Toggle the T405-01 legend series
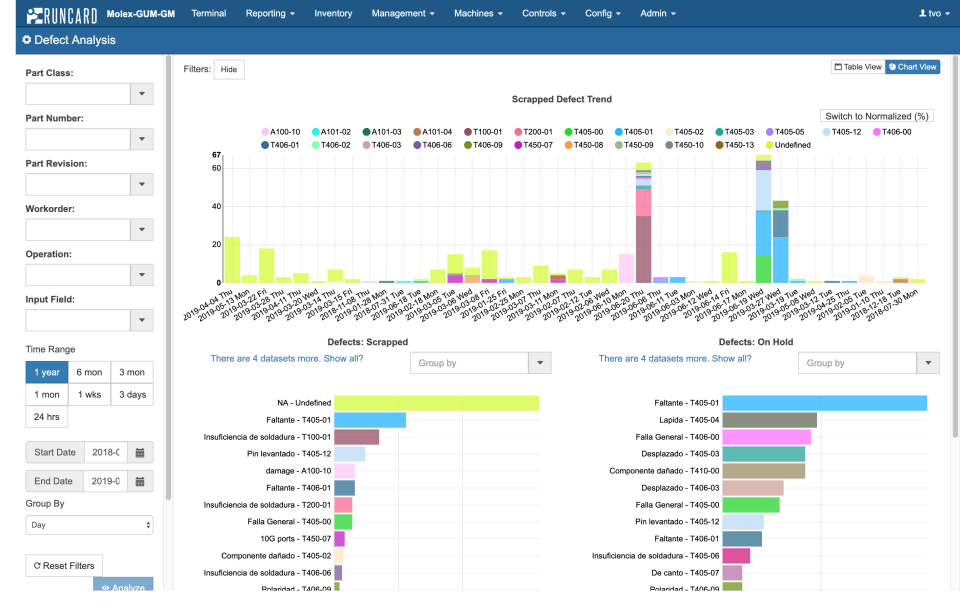960x609 pixels. pyautogui.click(x=634, y=132)
